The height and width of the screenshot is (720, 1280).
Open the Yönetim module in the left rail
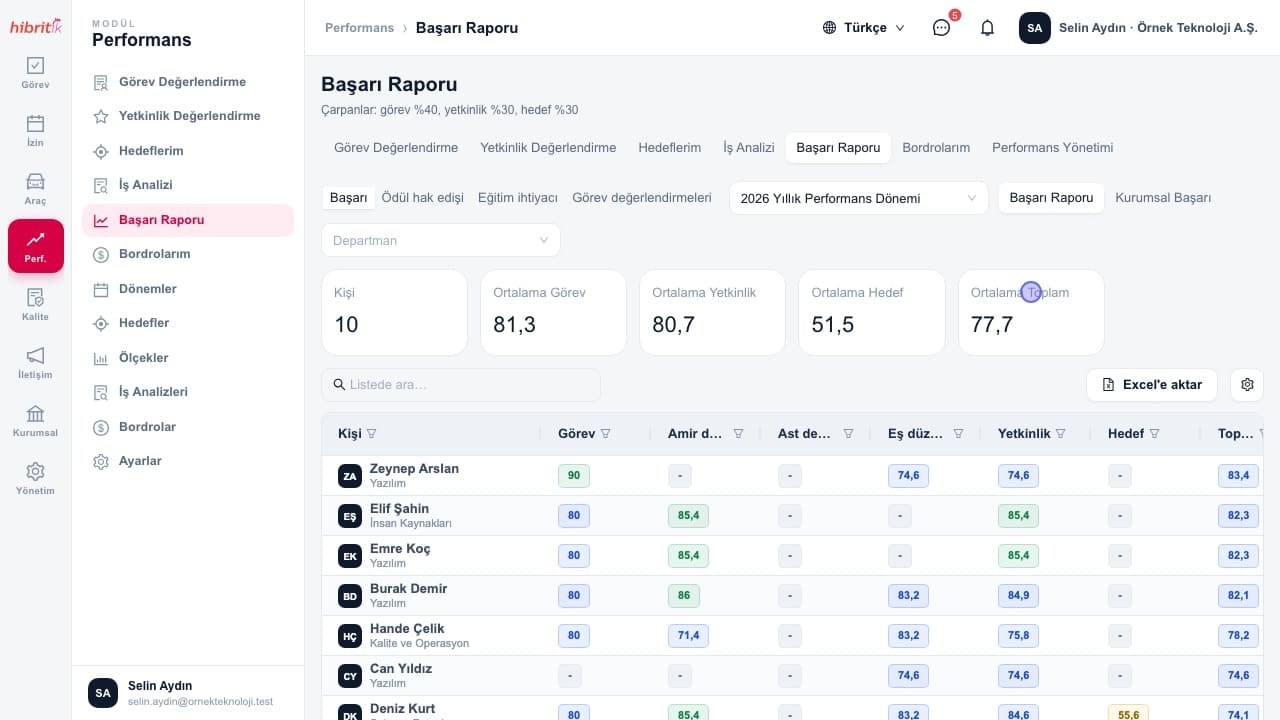(35, 479)
